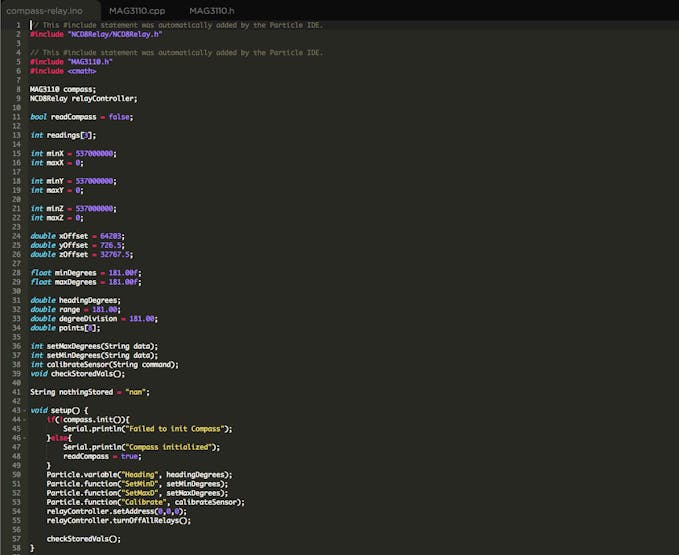The image size is (679, 555).
Task: Click line number 11 in the gutter
Action: (16, 117)
